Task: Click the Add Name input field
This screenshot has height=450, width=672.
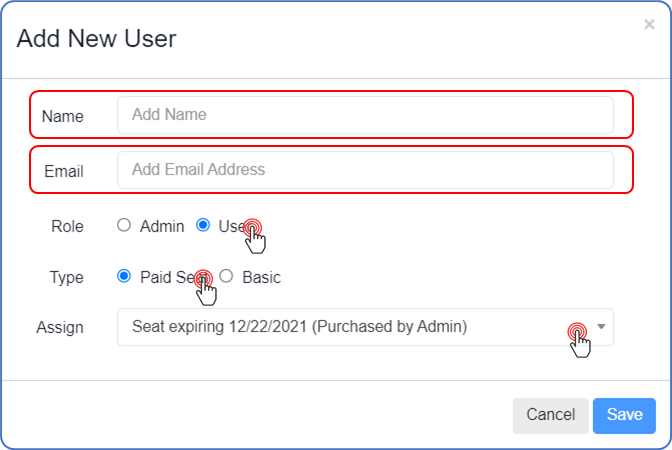Action: pyautogui.click(x=365, y=115)
